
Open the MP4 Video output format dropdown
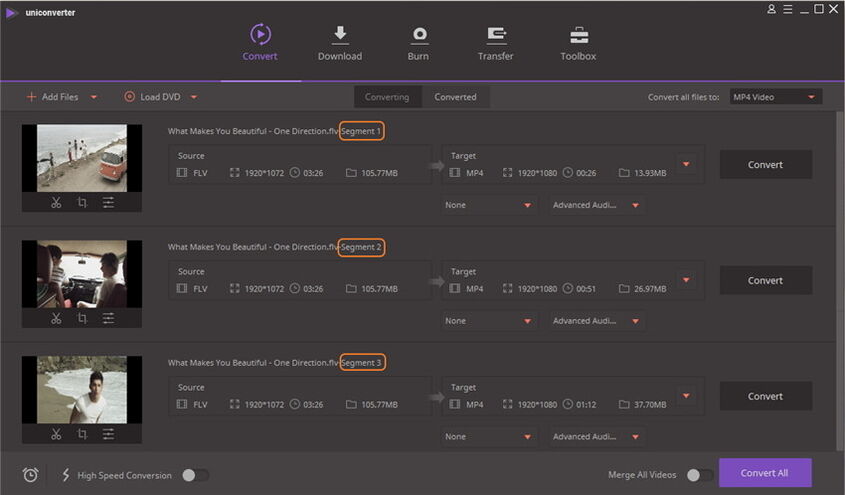point(776,97)
